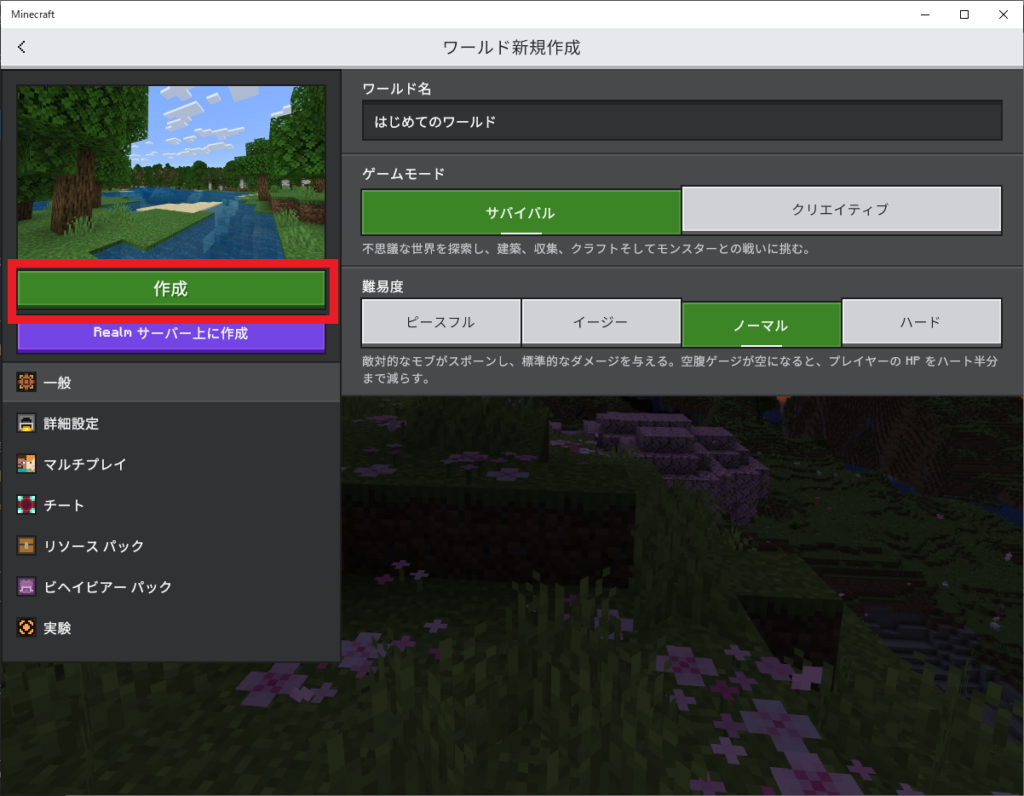1024x796 pixels.
Task: Set difficulty to ノーマル
Action: click(x=761, y=325)
